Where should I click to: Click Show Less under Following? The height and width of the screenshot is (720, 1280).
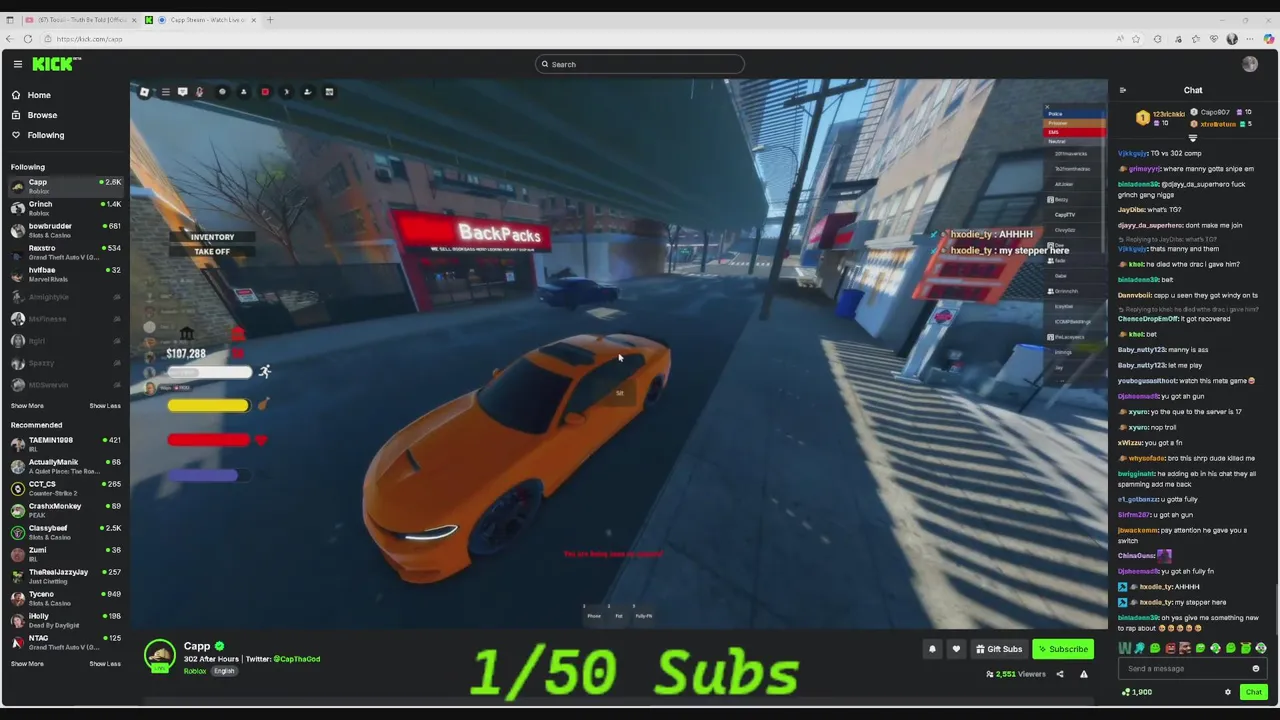(105, 406)
